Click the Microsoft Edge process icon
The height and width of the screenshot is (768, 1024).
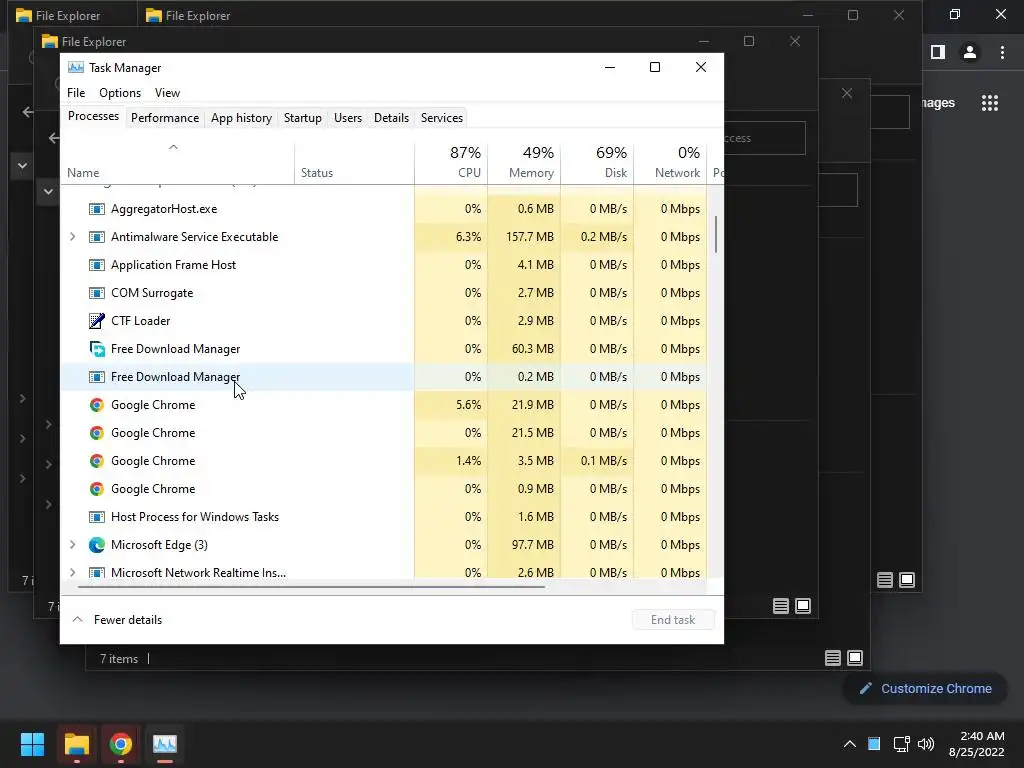[x=97, y=545]
